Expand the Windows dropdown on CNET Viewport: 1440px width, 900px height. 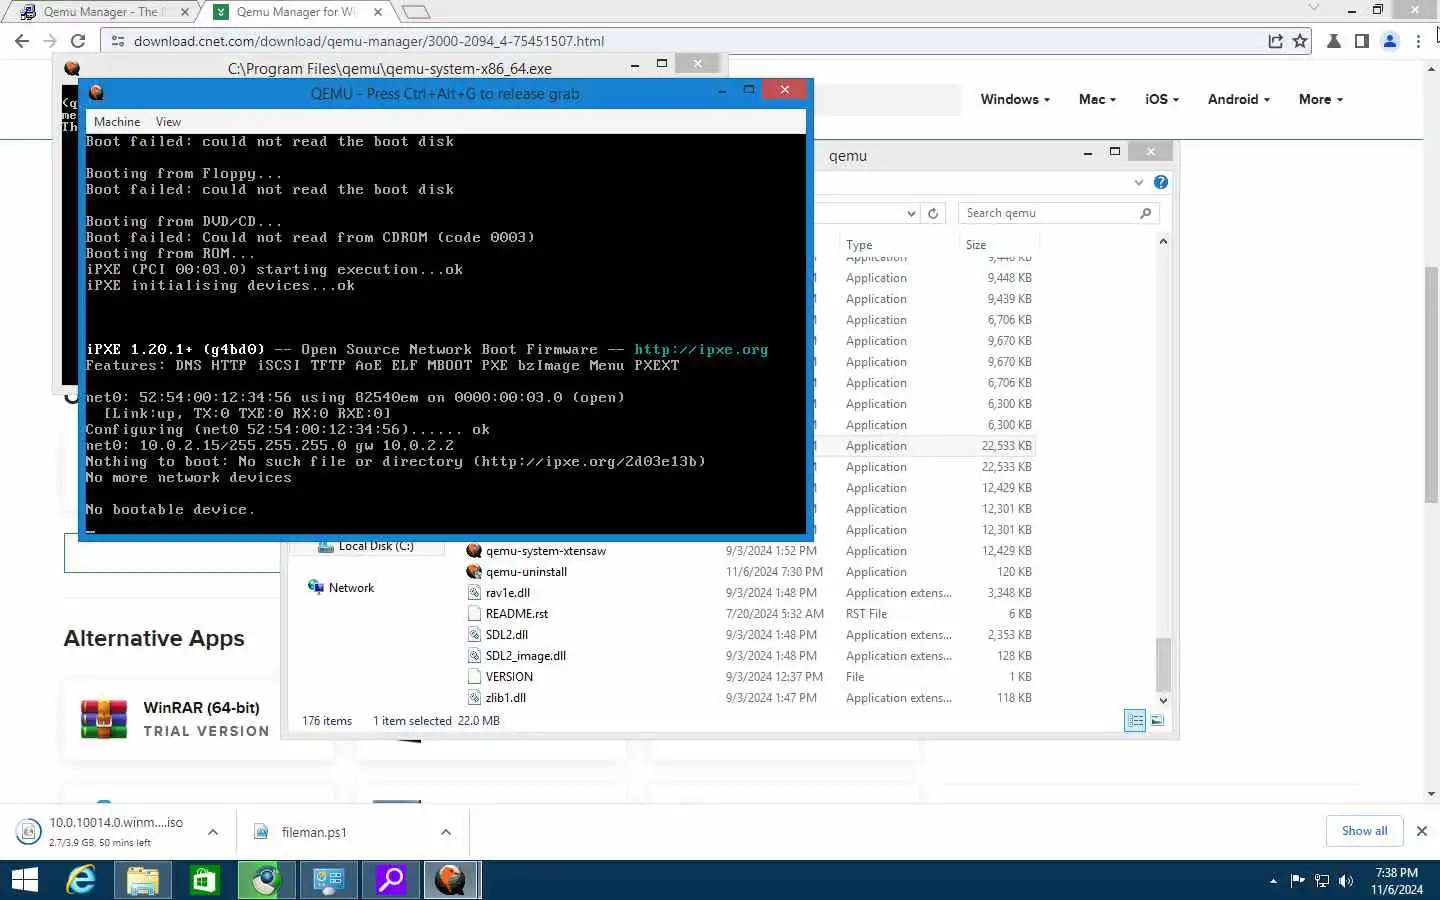click(x=1015, y=99)
